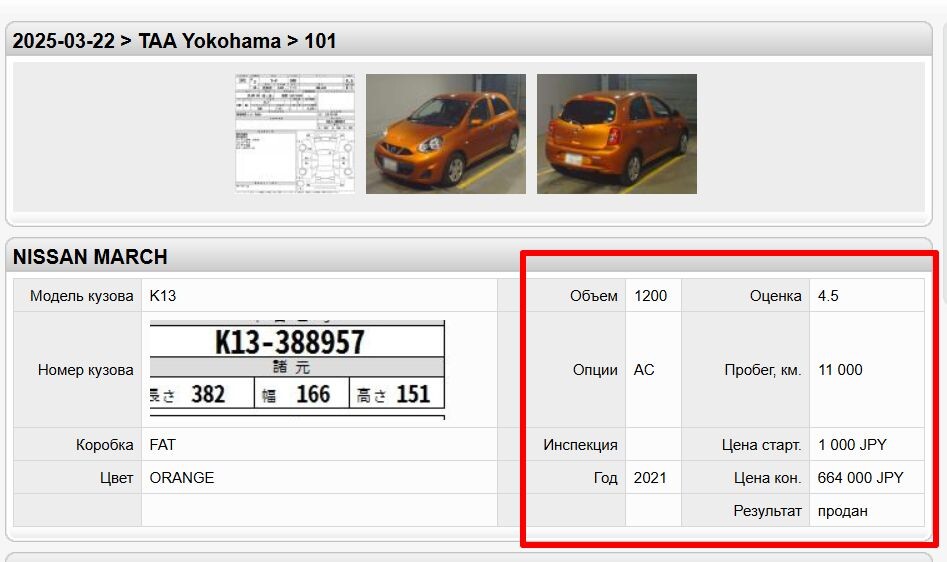Open the auction sheet thumbnail

295,134
